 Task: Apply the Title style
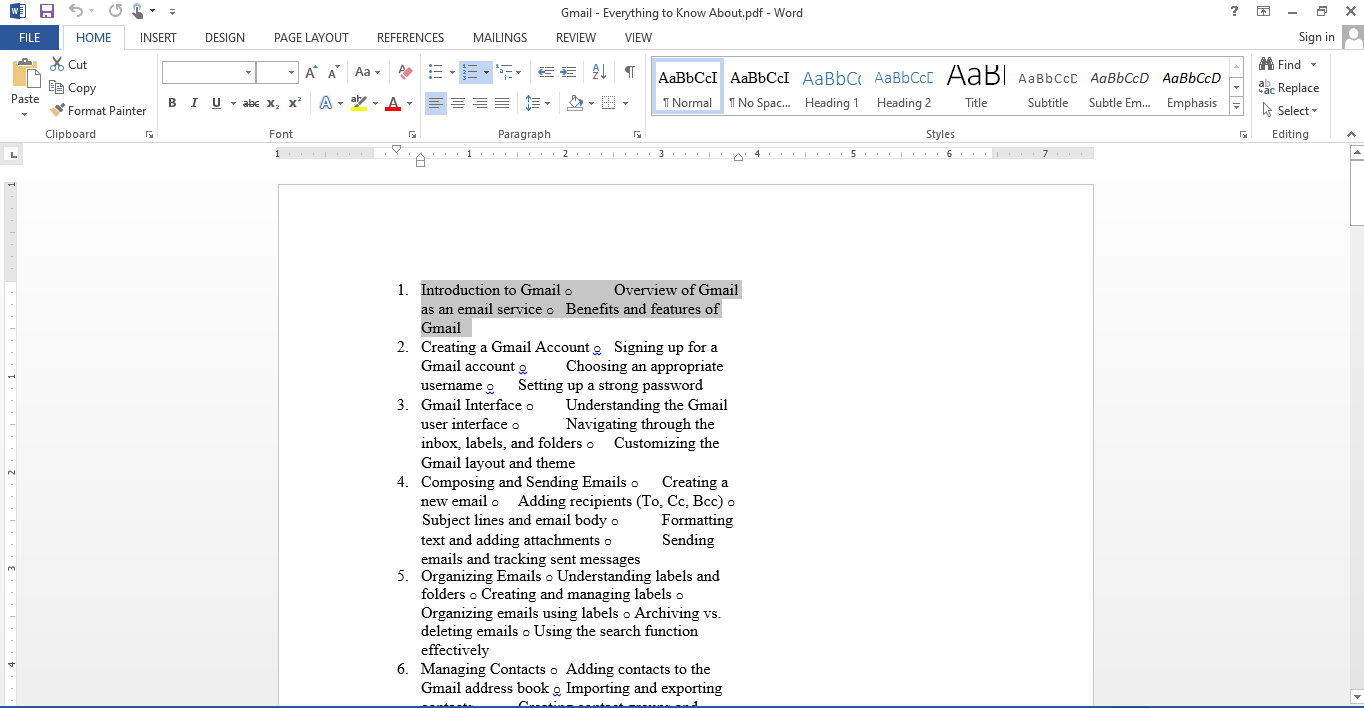976,87
